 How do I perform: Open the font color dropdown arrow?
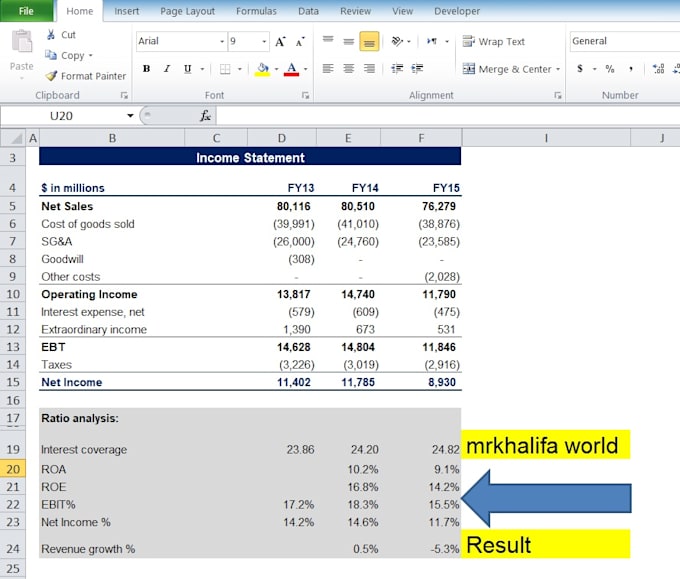click(306, 69)
